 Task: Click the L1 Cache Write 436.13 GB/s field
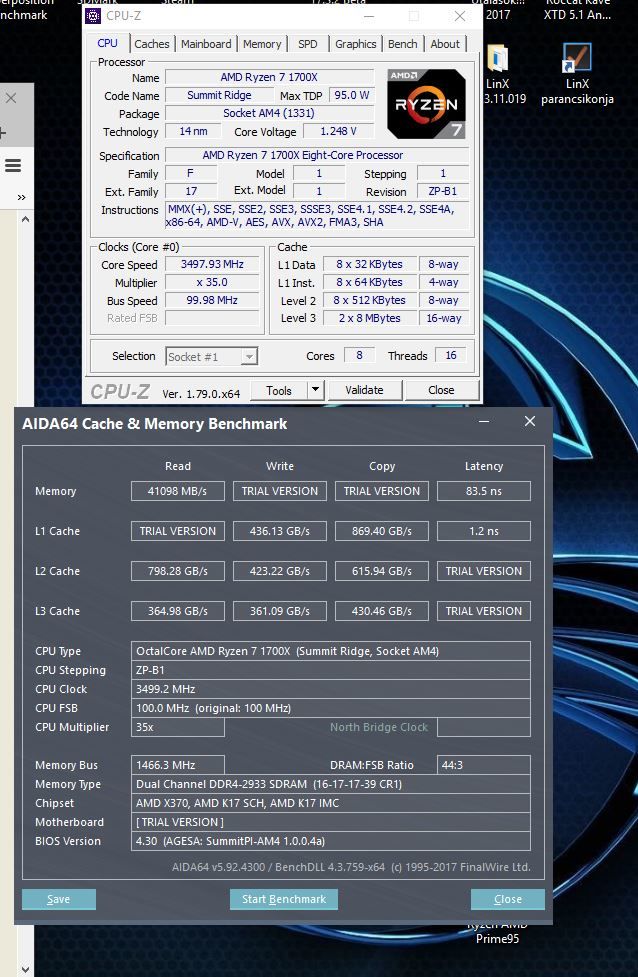pos(280,531)
